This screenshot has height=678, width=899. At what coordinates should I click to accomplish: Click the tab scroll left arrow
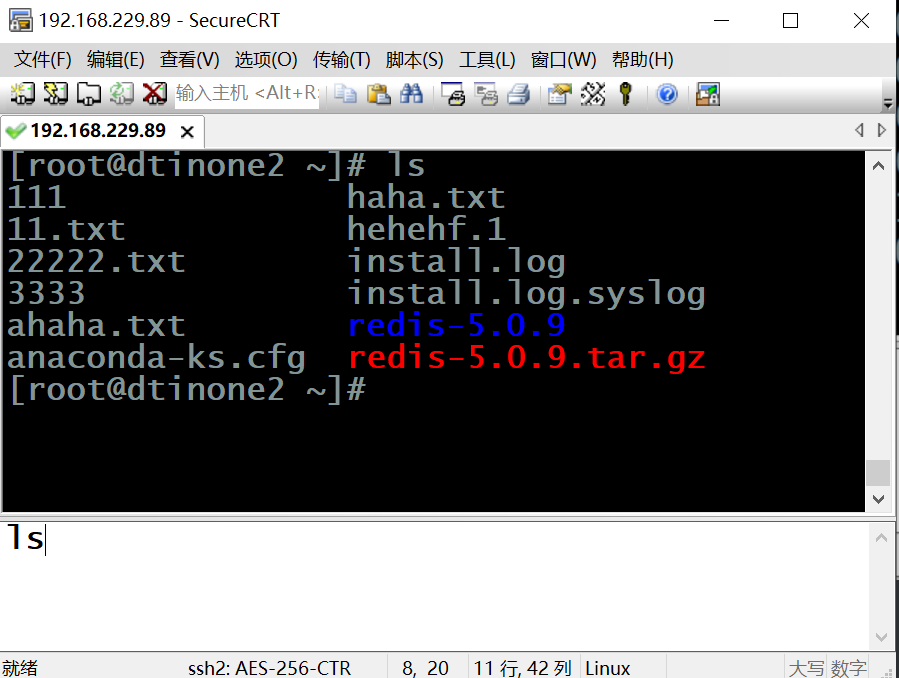859,131
